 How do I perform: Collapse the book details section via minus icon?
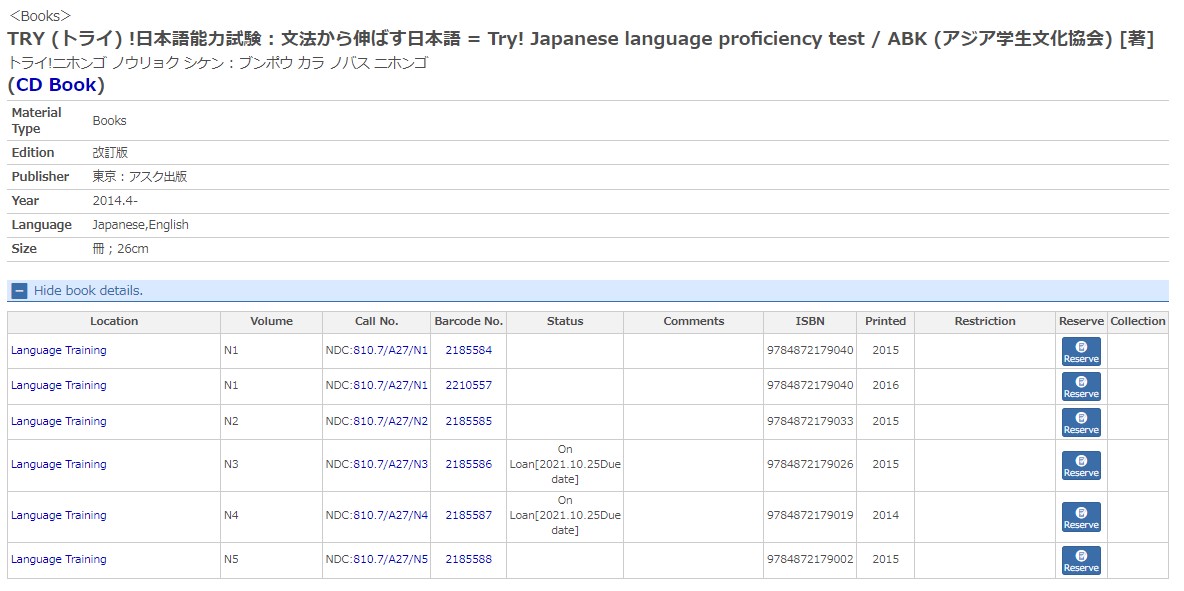tap(20, 291)
